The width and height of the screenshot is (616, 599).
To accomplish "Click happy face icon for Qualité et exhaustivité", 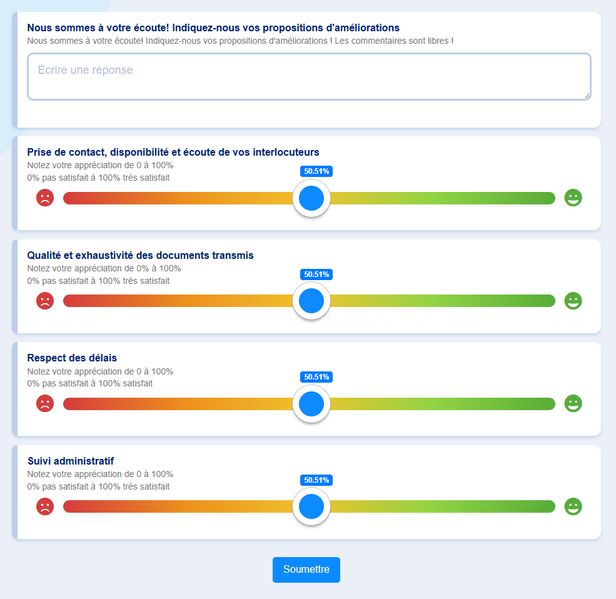I will pyautogui.click(x=573, y=301).
